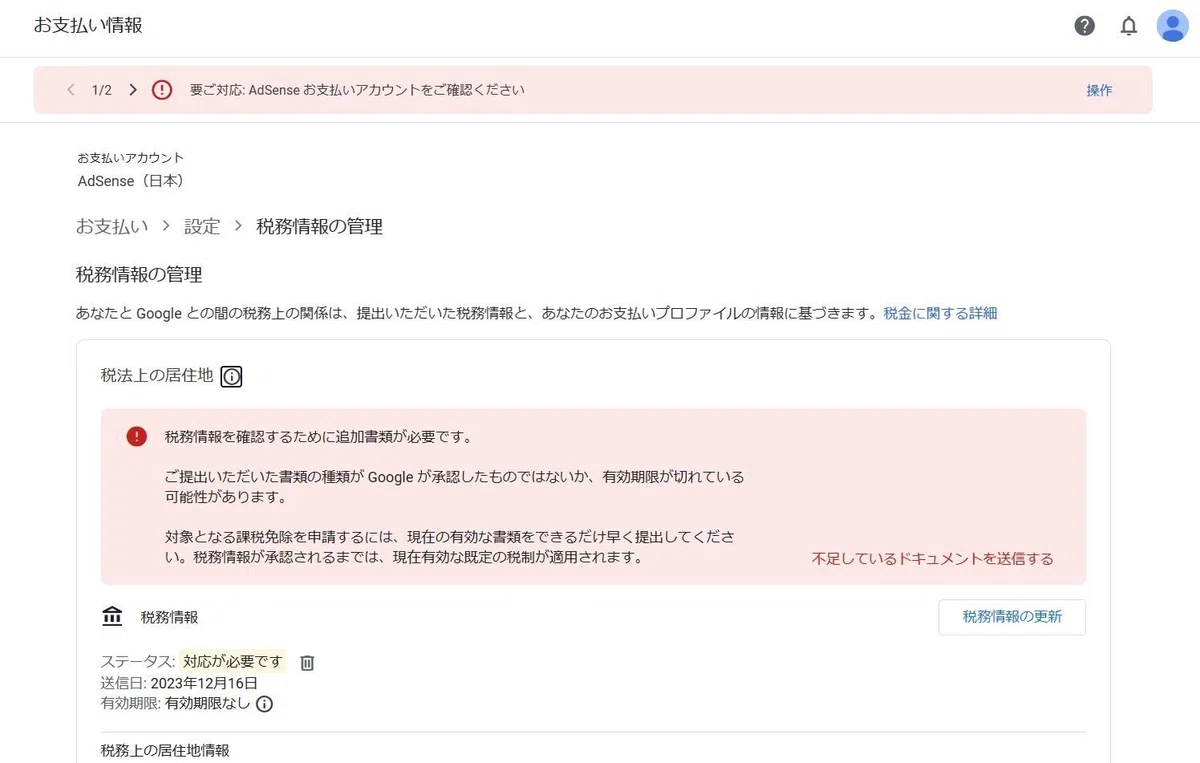Open the account profile avatar

[x=1172, y=26]
